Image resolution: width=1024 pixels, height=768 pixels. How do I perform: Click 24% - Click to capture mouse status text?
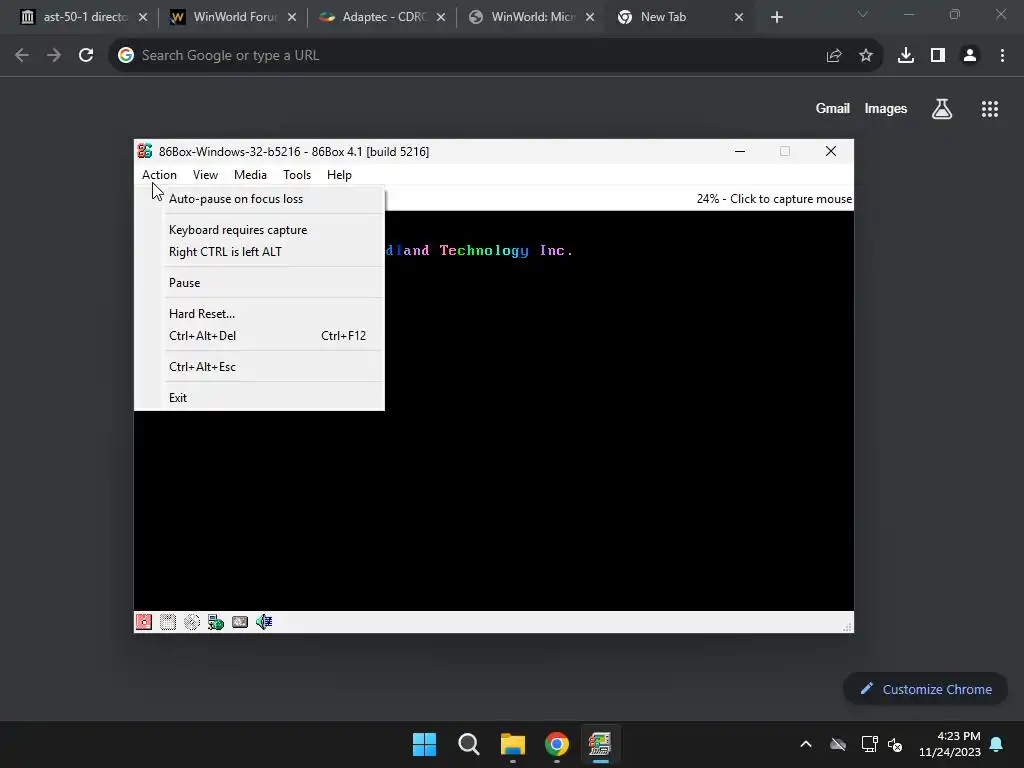(774, 199)
